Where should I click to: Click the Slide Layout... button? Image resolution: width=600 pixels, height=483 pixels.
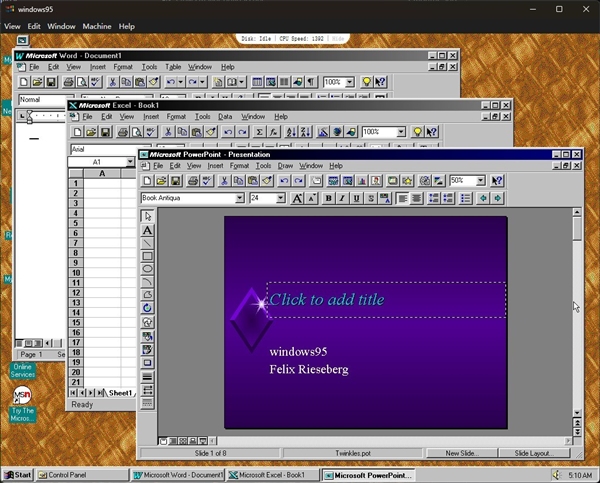coord(534,453)
